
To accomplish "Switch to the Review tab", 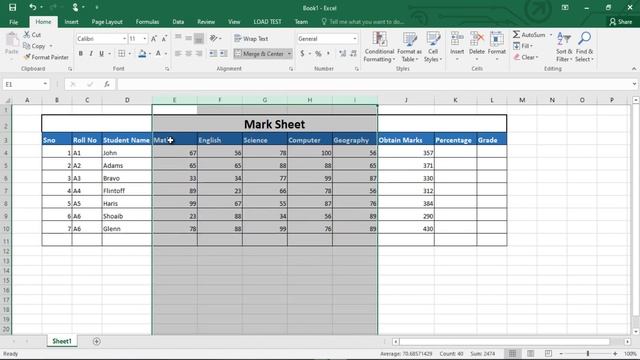I will pyautogui.click(x=206, y=22).
